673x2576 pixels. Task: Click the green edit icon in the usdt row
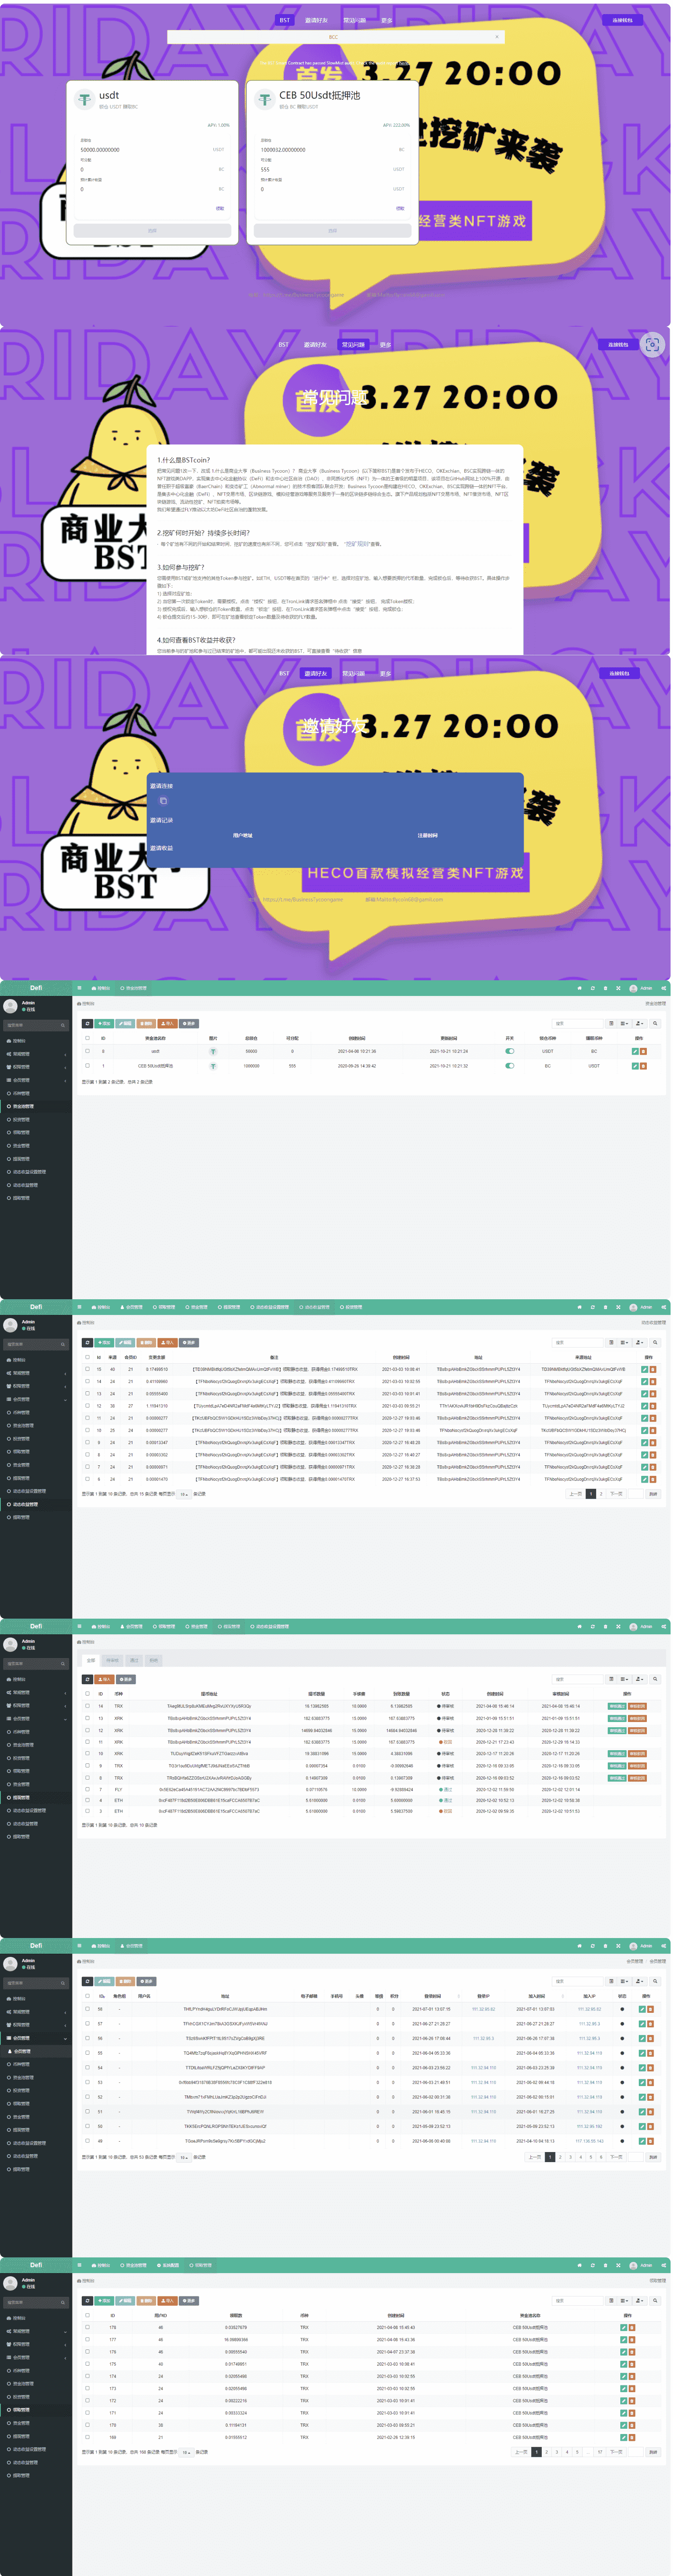tap(635, 1051)
